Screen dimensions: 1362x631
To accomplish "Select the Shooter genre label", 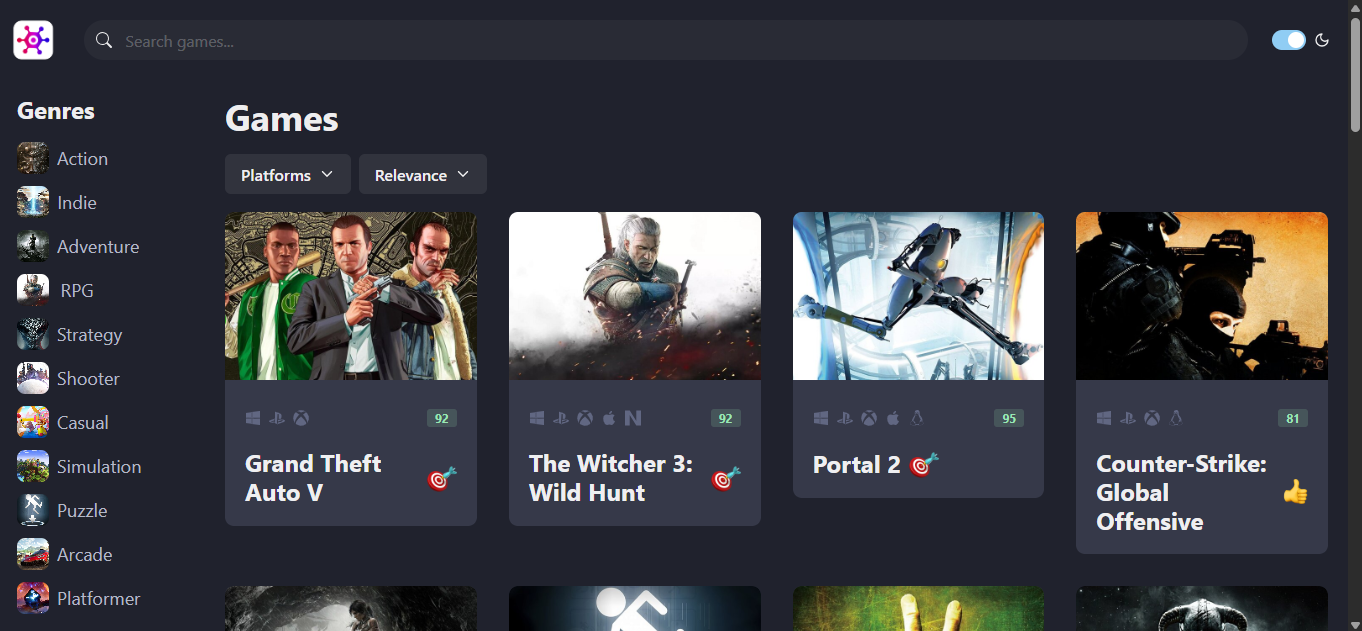I will (x=88, y=379).
